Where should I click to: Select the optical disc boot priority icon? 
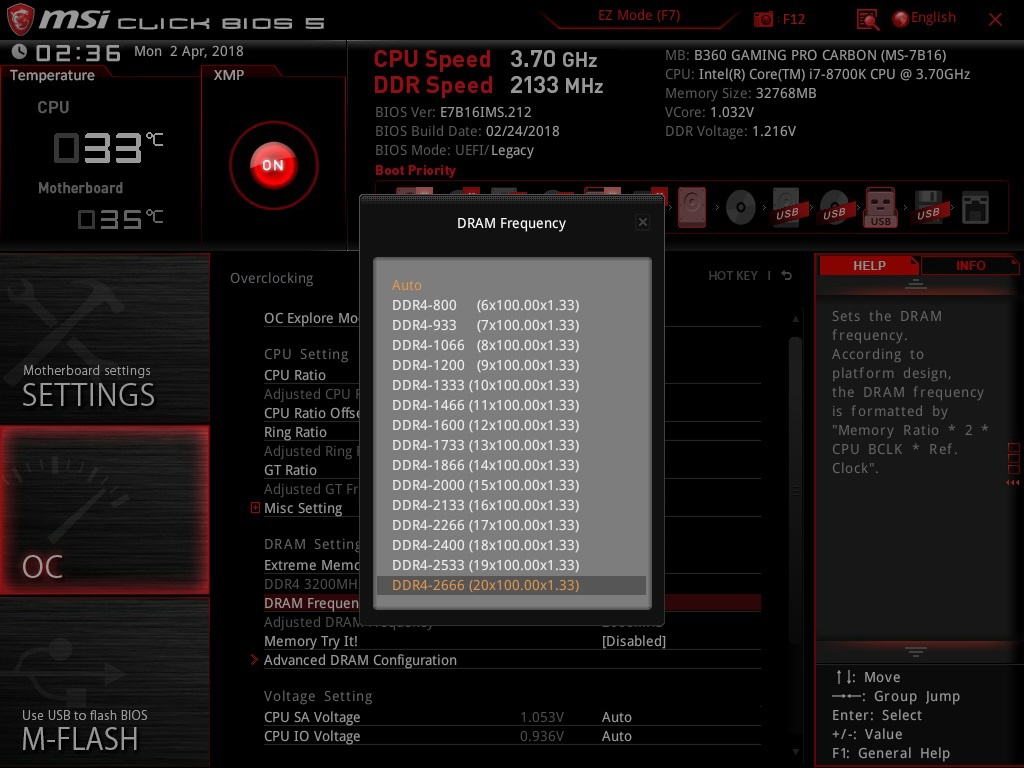click(741, 208)
